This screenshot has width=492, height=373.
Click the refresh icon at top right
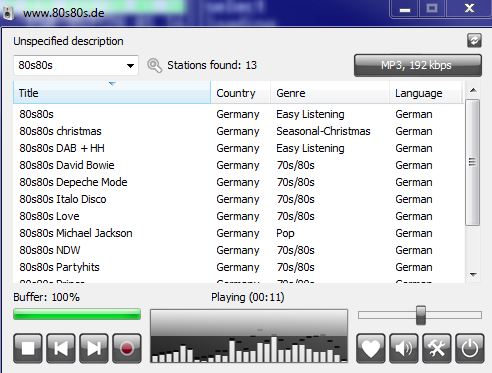point(474,41)
